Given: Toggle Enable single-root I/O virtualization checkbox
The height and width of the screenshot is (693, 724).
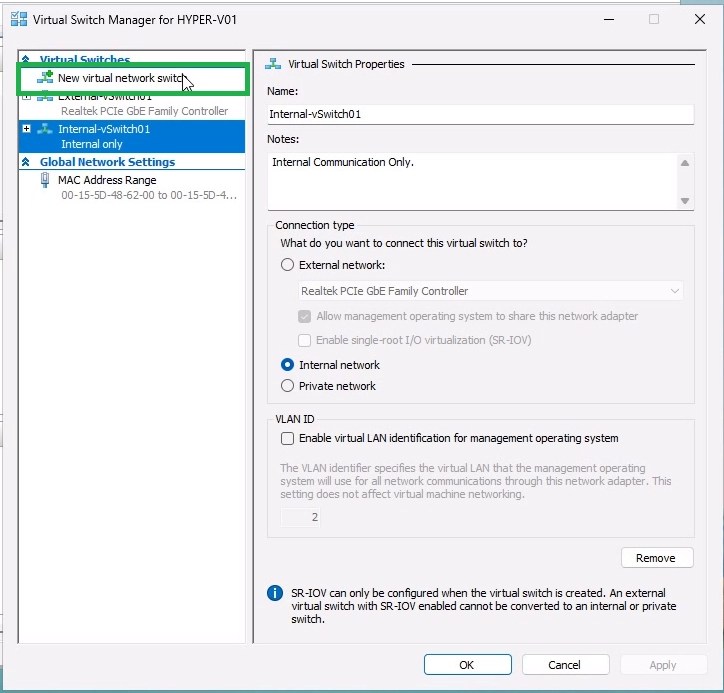Looking at the screenshot, I should pyautogui.click(x=304, y=340).
